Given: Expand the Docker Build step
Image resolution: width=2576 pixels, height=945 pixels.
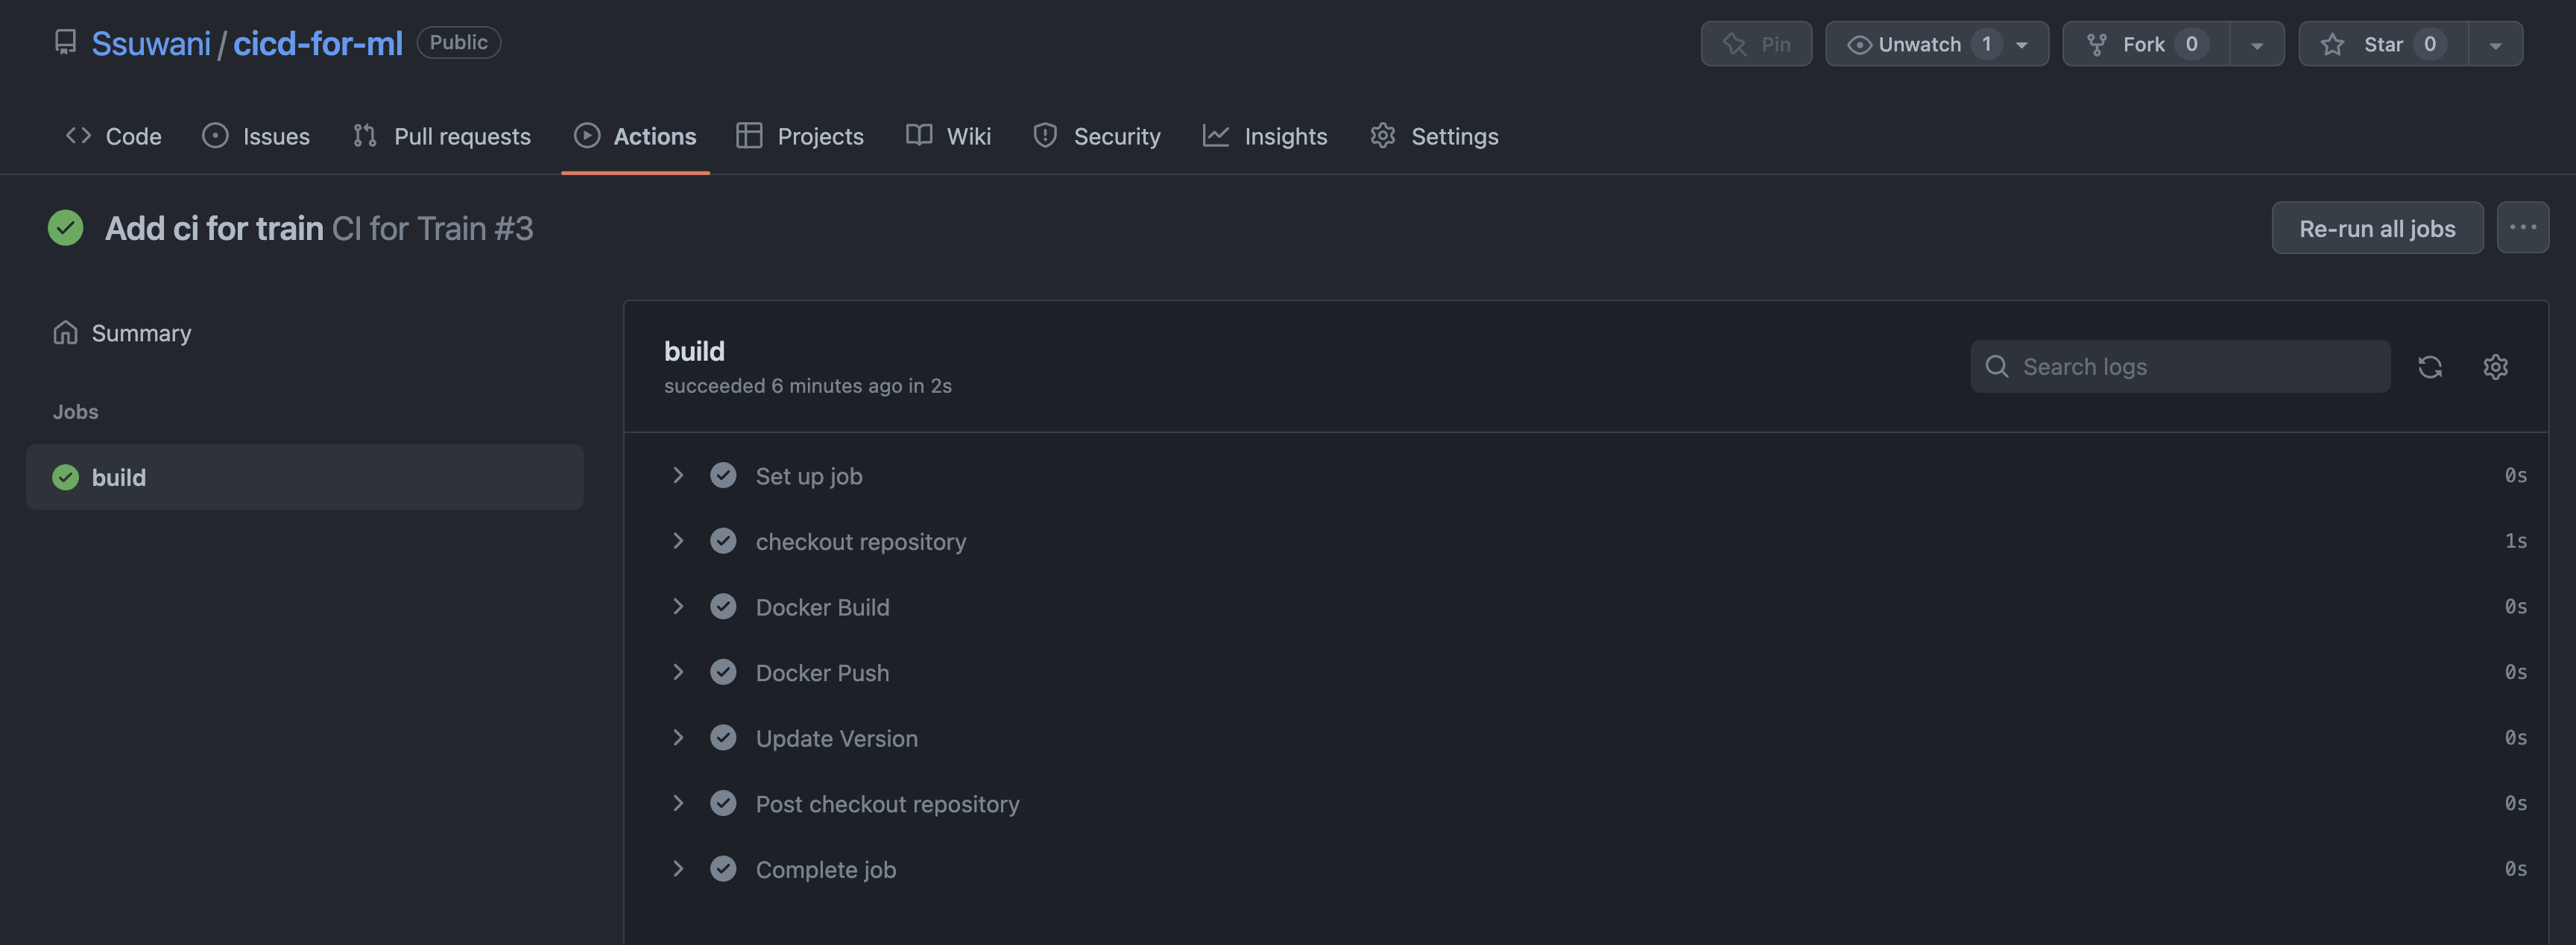Looking at the screenshot, I should [x=678, y=607].
